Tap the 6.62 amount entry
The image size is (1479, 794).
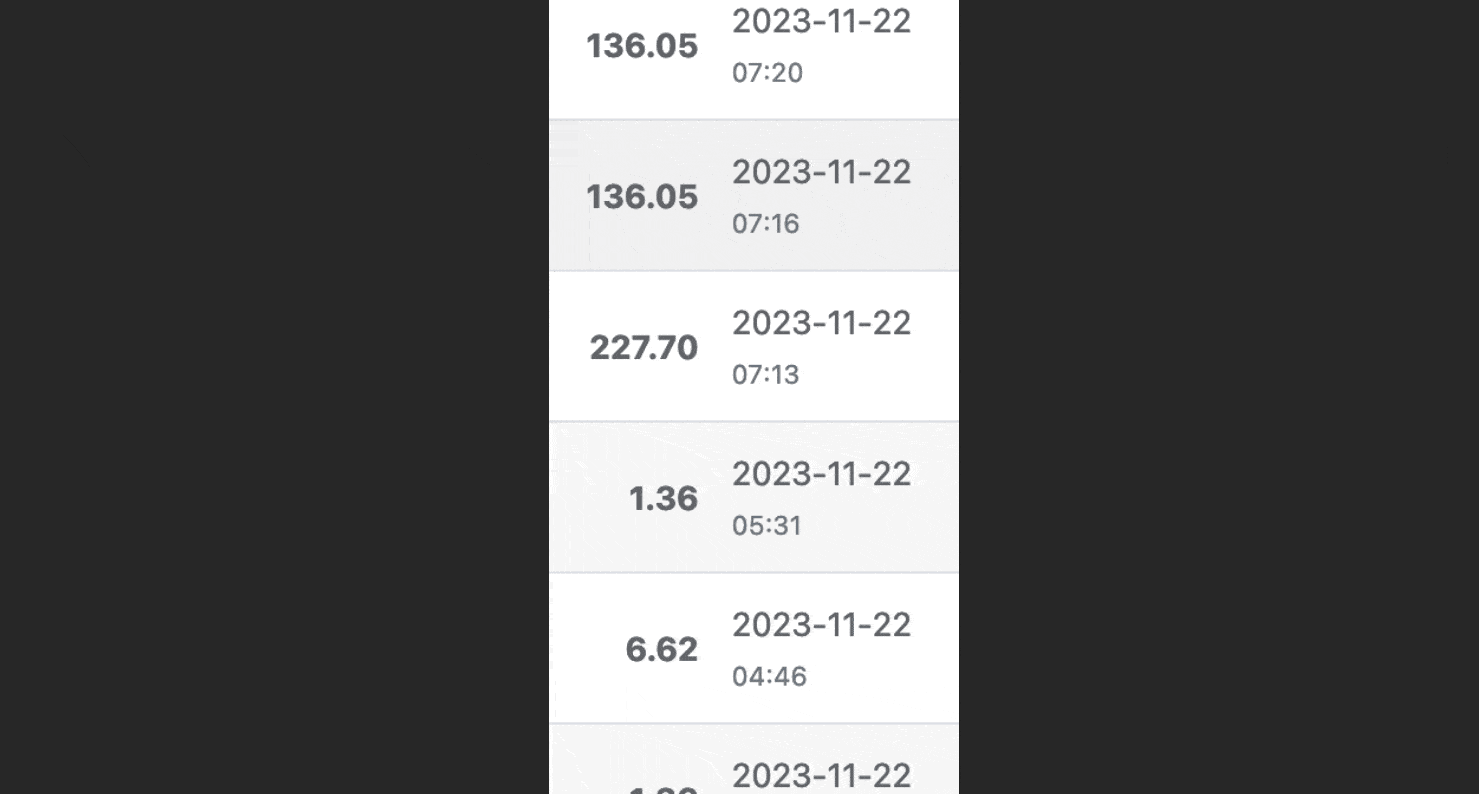coord(662,650)
